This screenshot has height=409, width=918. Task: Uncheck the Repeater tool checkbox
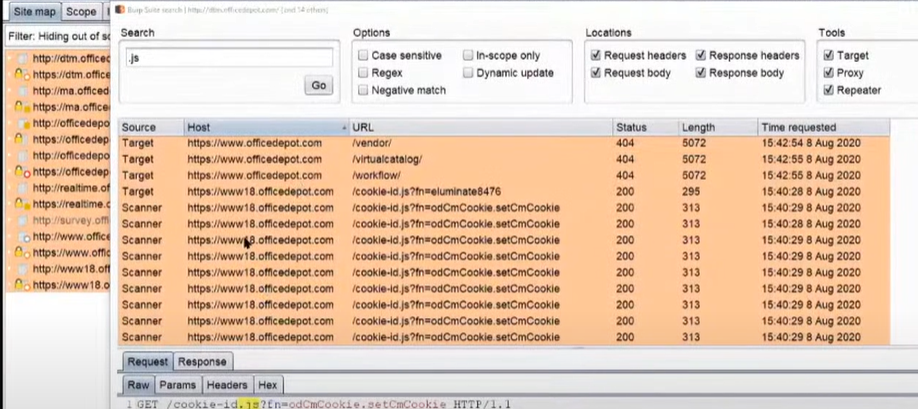tap(828, 91)
